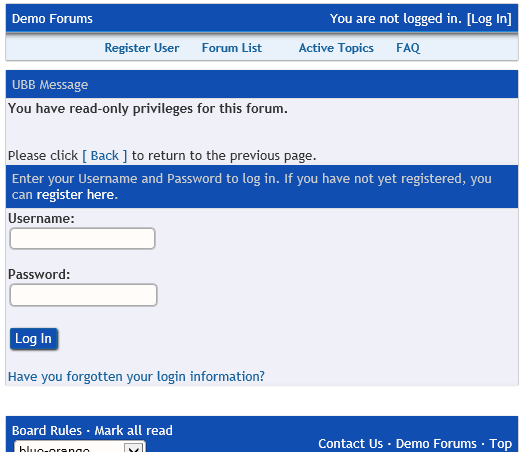
Task: Click the "Password:" label
Action: [39, 275]
